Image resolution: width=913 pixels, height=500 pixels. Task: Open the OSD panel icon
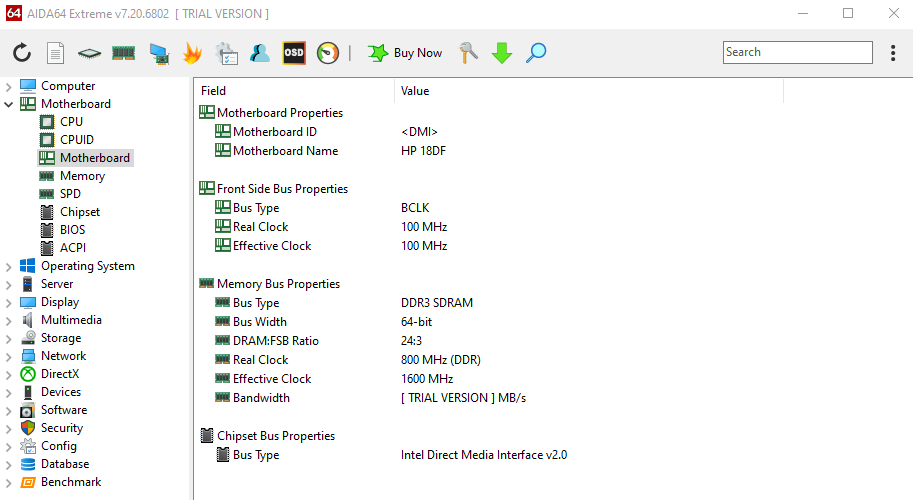pyautogui.click(x=293, y=53)
